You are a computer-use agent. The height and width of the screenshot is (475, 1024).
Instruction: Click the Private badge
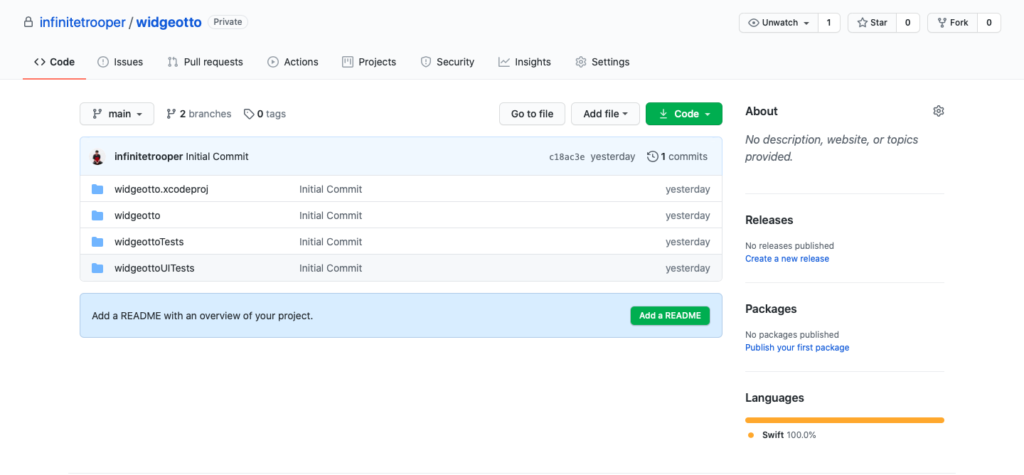(x=228, y=22)
